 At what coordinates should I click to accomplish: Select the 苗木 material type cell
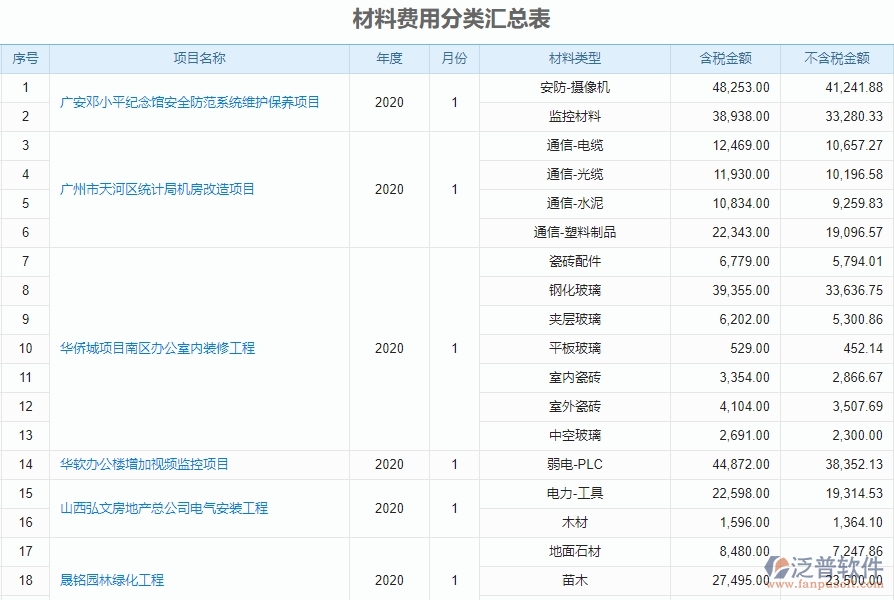click(x=576, y=580)
